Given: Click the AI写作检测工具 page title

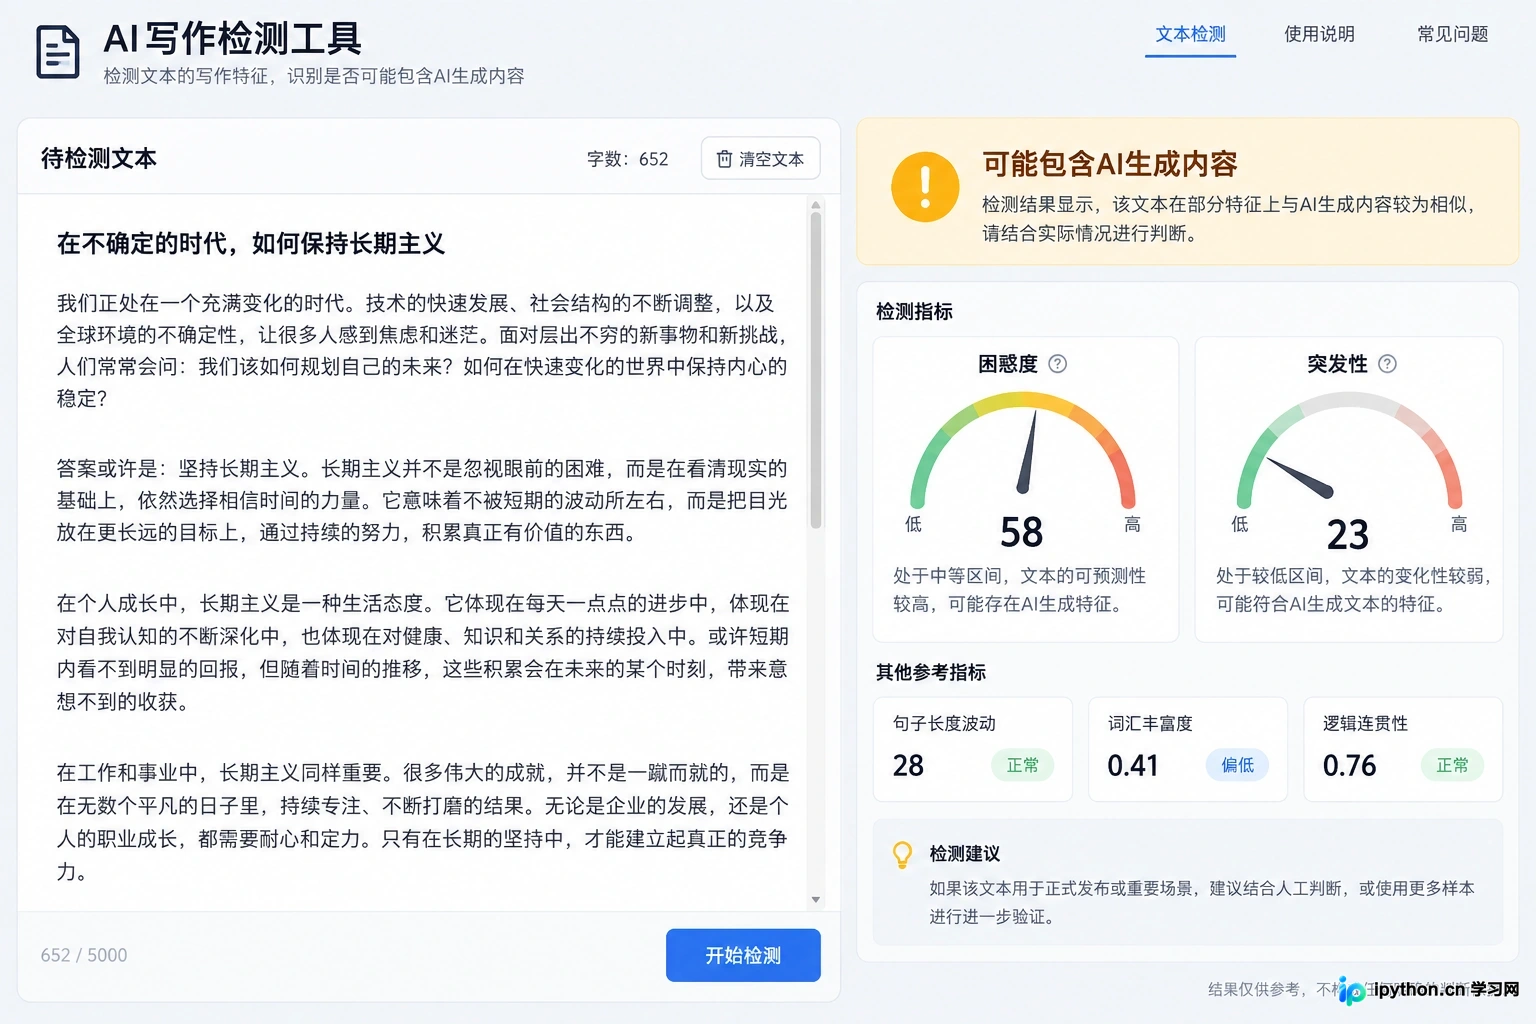Looking at the screenshot, I should coord(232,38).
